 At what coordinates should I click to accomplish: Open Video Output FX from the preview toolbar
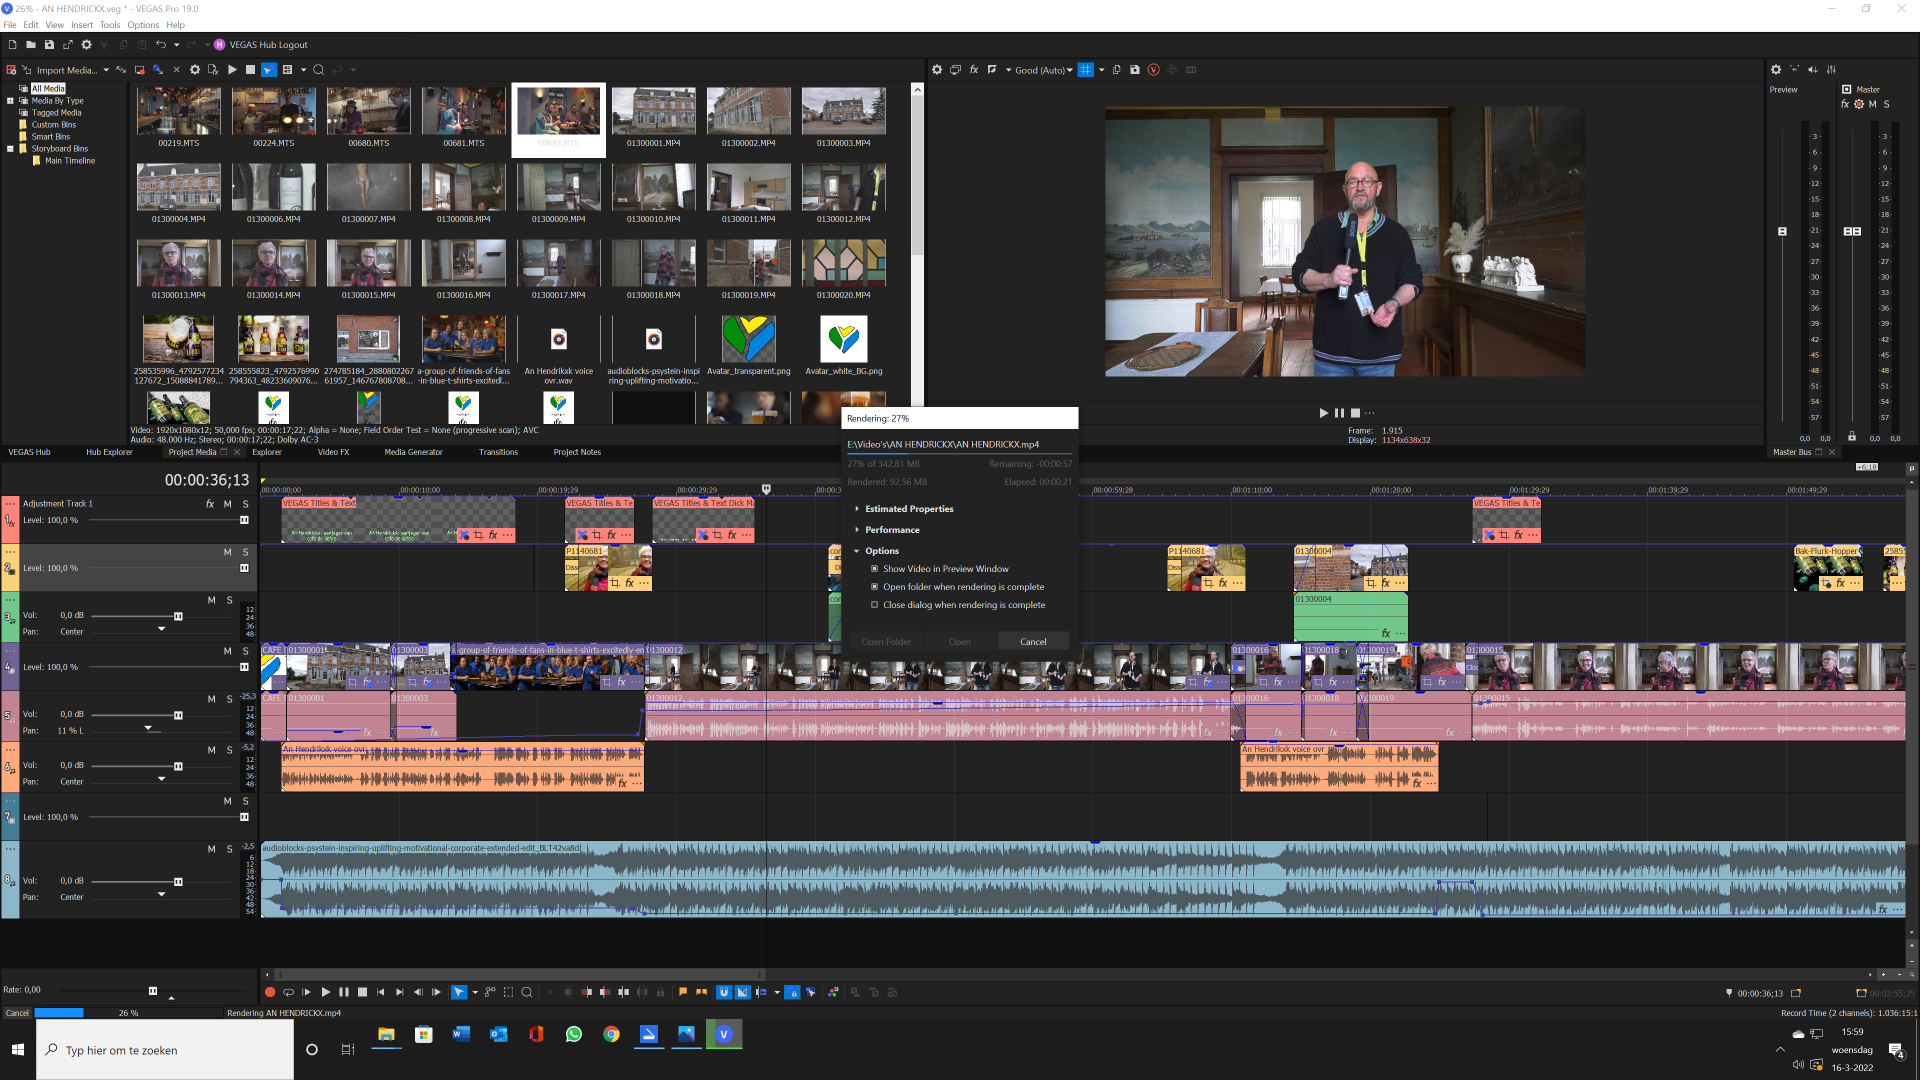pos(973,70)
